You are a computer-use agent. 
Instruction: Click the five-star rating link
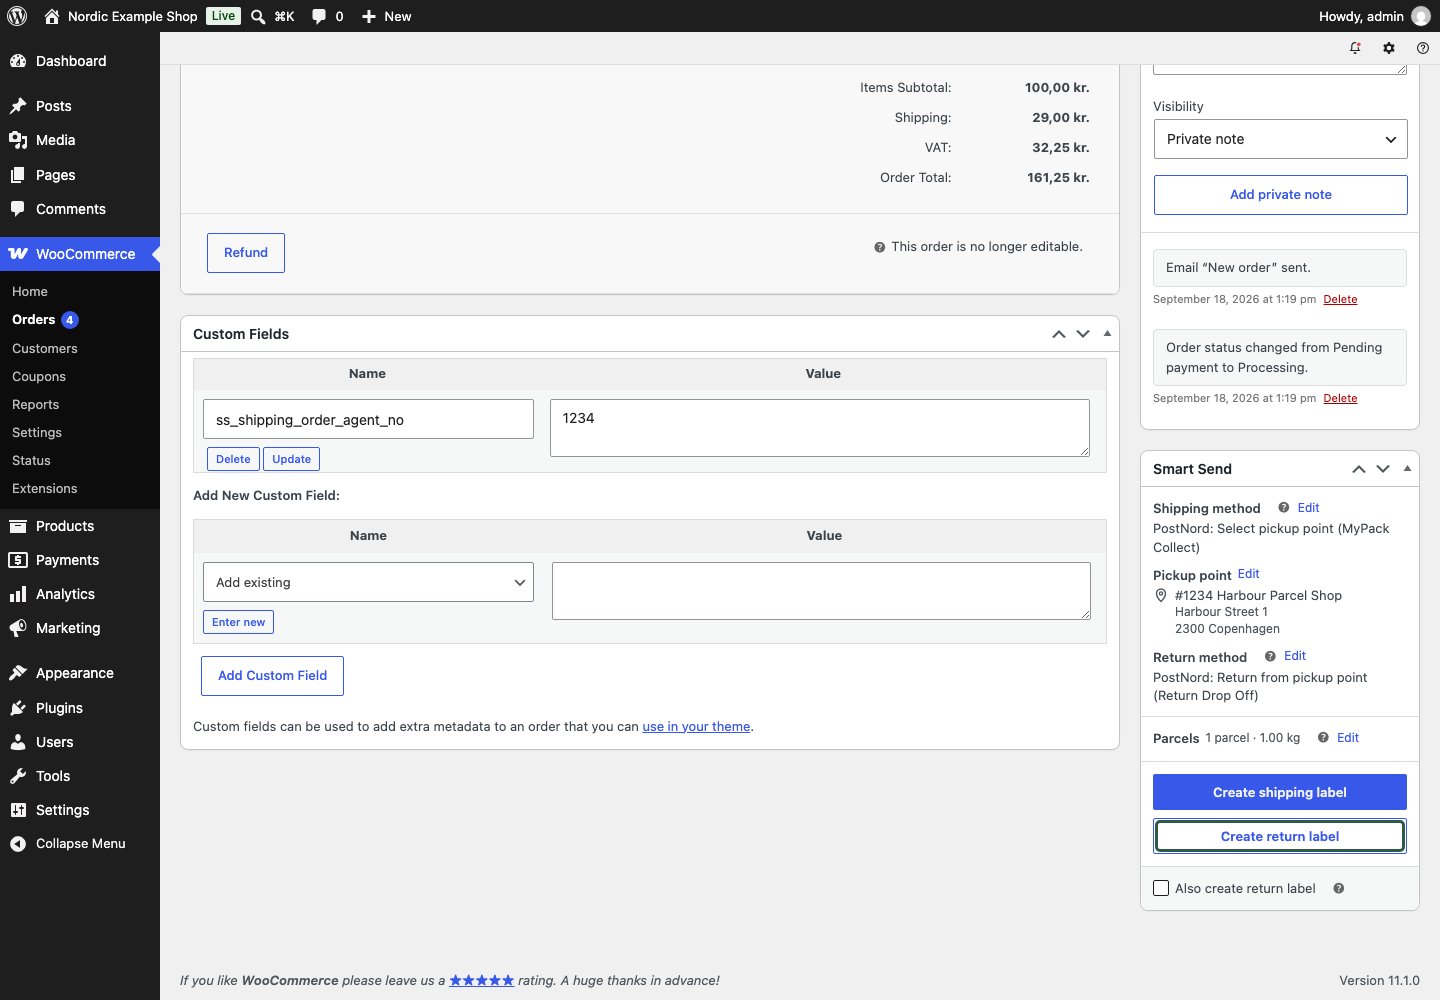point(481,981)
